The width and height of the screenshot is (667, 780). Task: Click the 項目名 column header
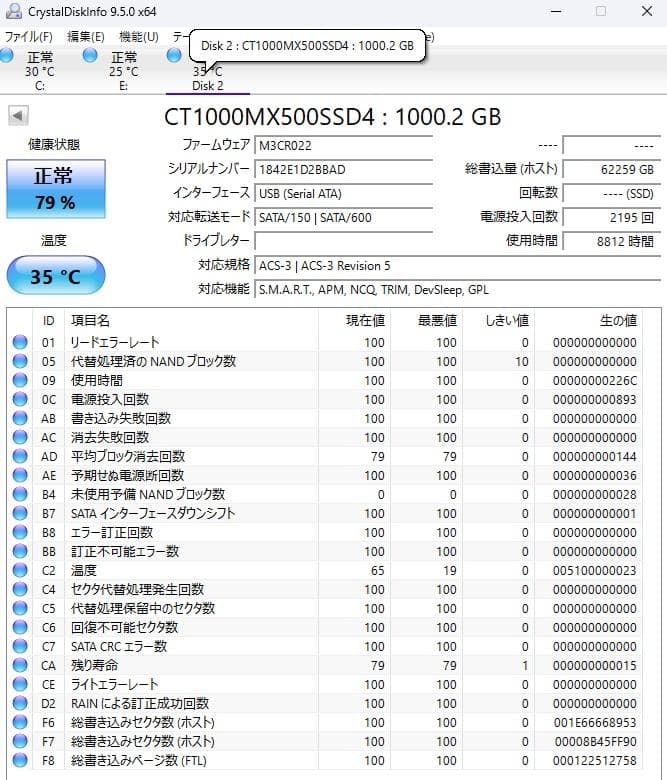point(191,320)
